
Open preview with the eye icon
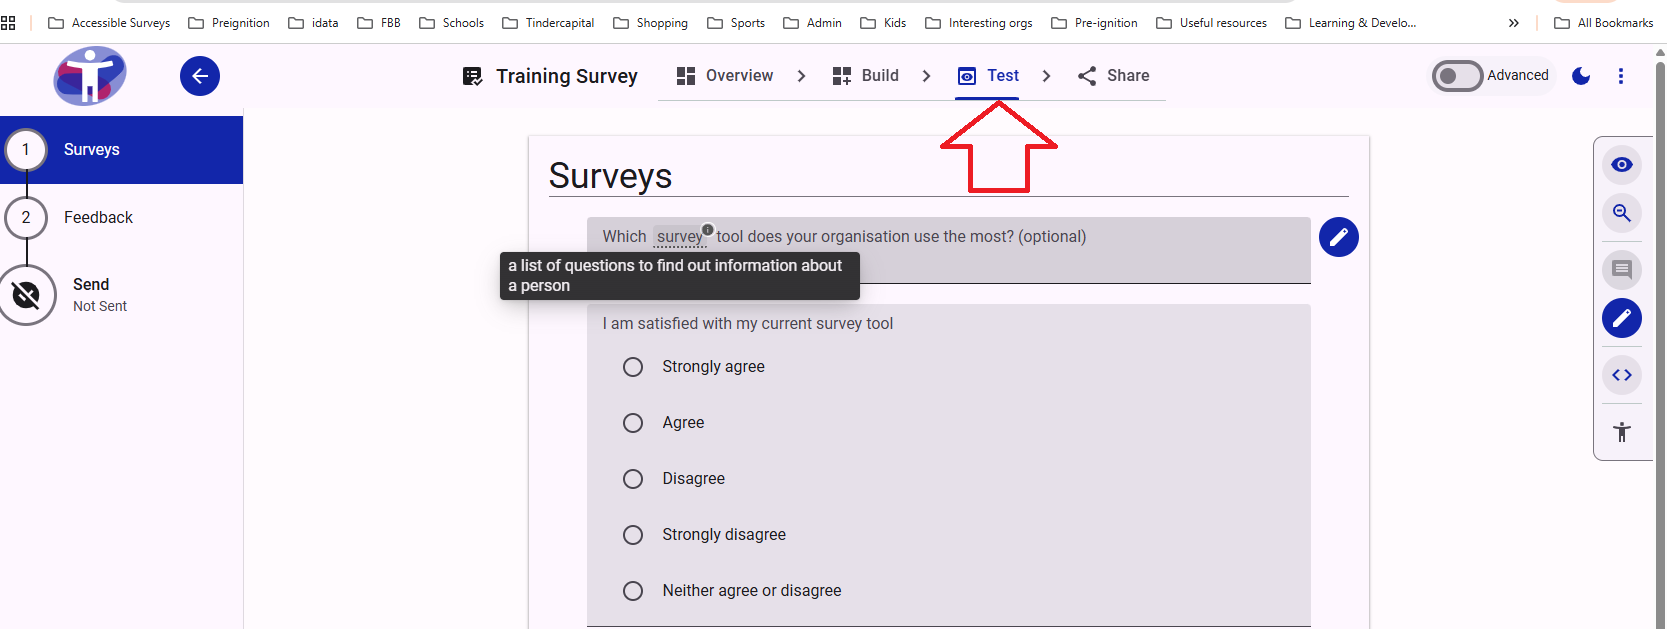tap(1621, 165)
